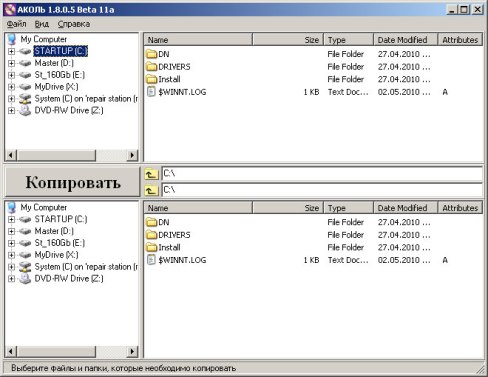488x377 pixels.
Task: Click the STARTUP (C:) drive icon in the upper tree
Action: (x=25, y=51)
